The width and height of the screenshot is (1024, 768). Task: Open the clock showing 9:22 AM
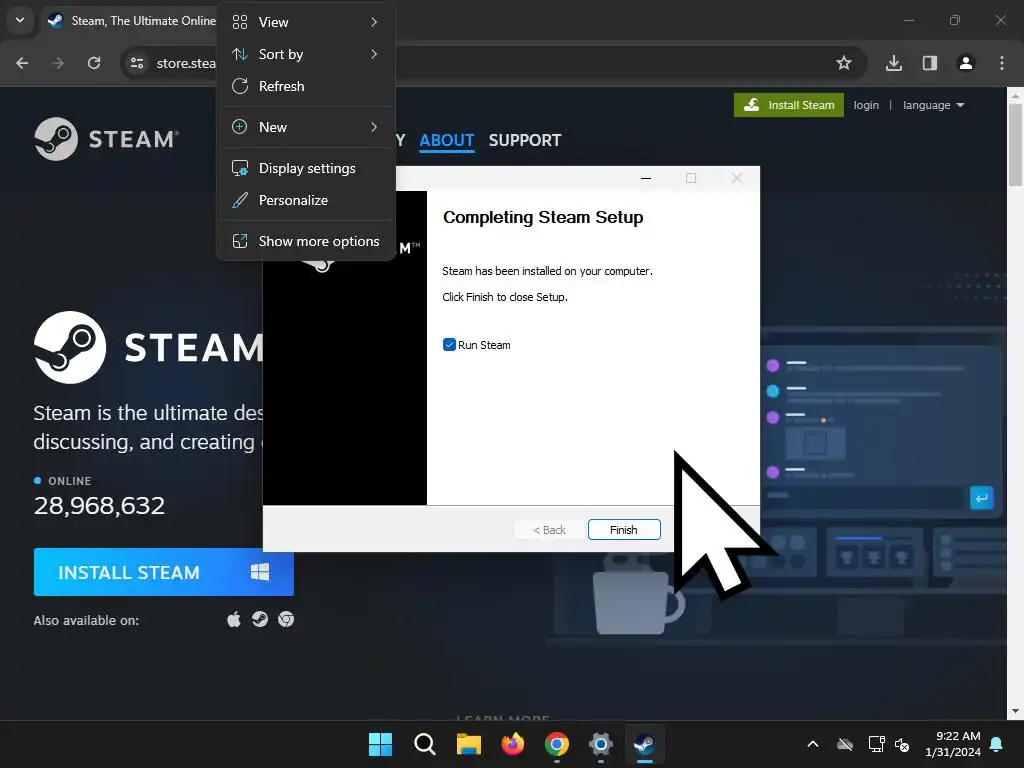[953, 744]
